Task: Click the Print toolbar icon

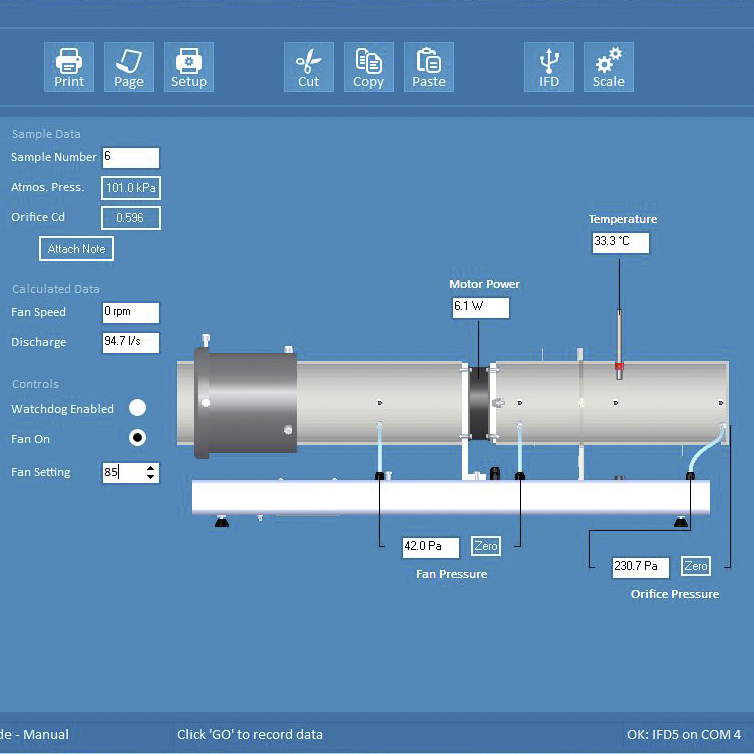Action: pos(69,67)
